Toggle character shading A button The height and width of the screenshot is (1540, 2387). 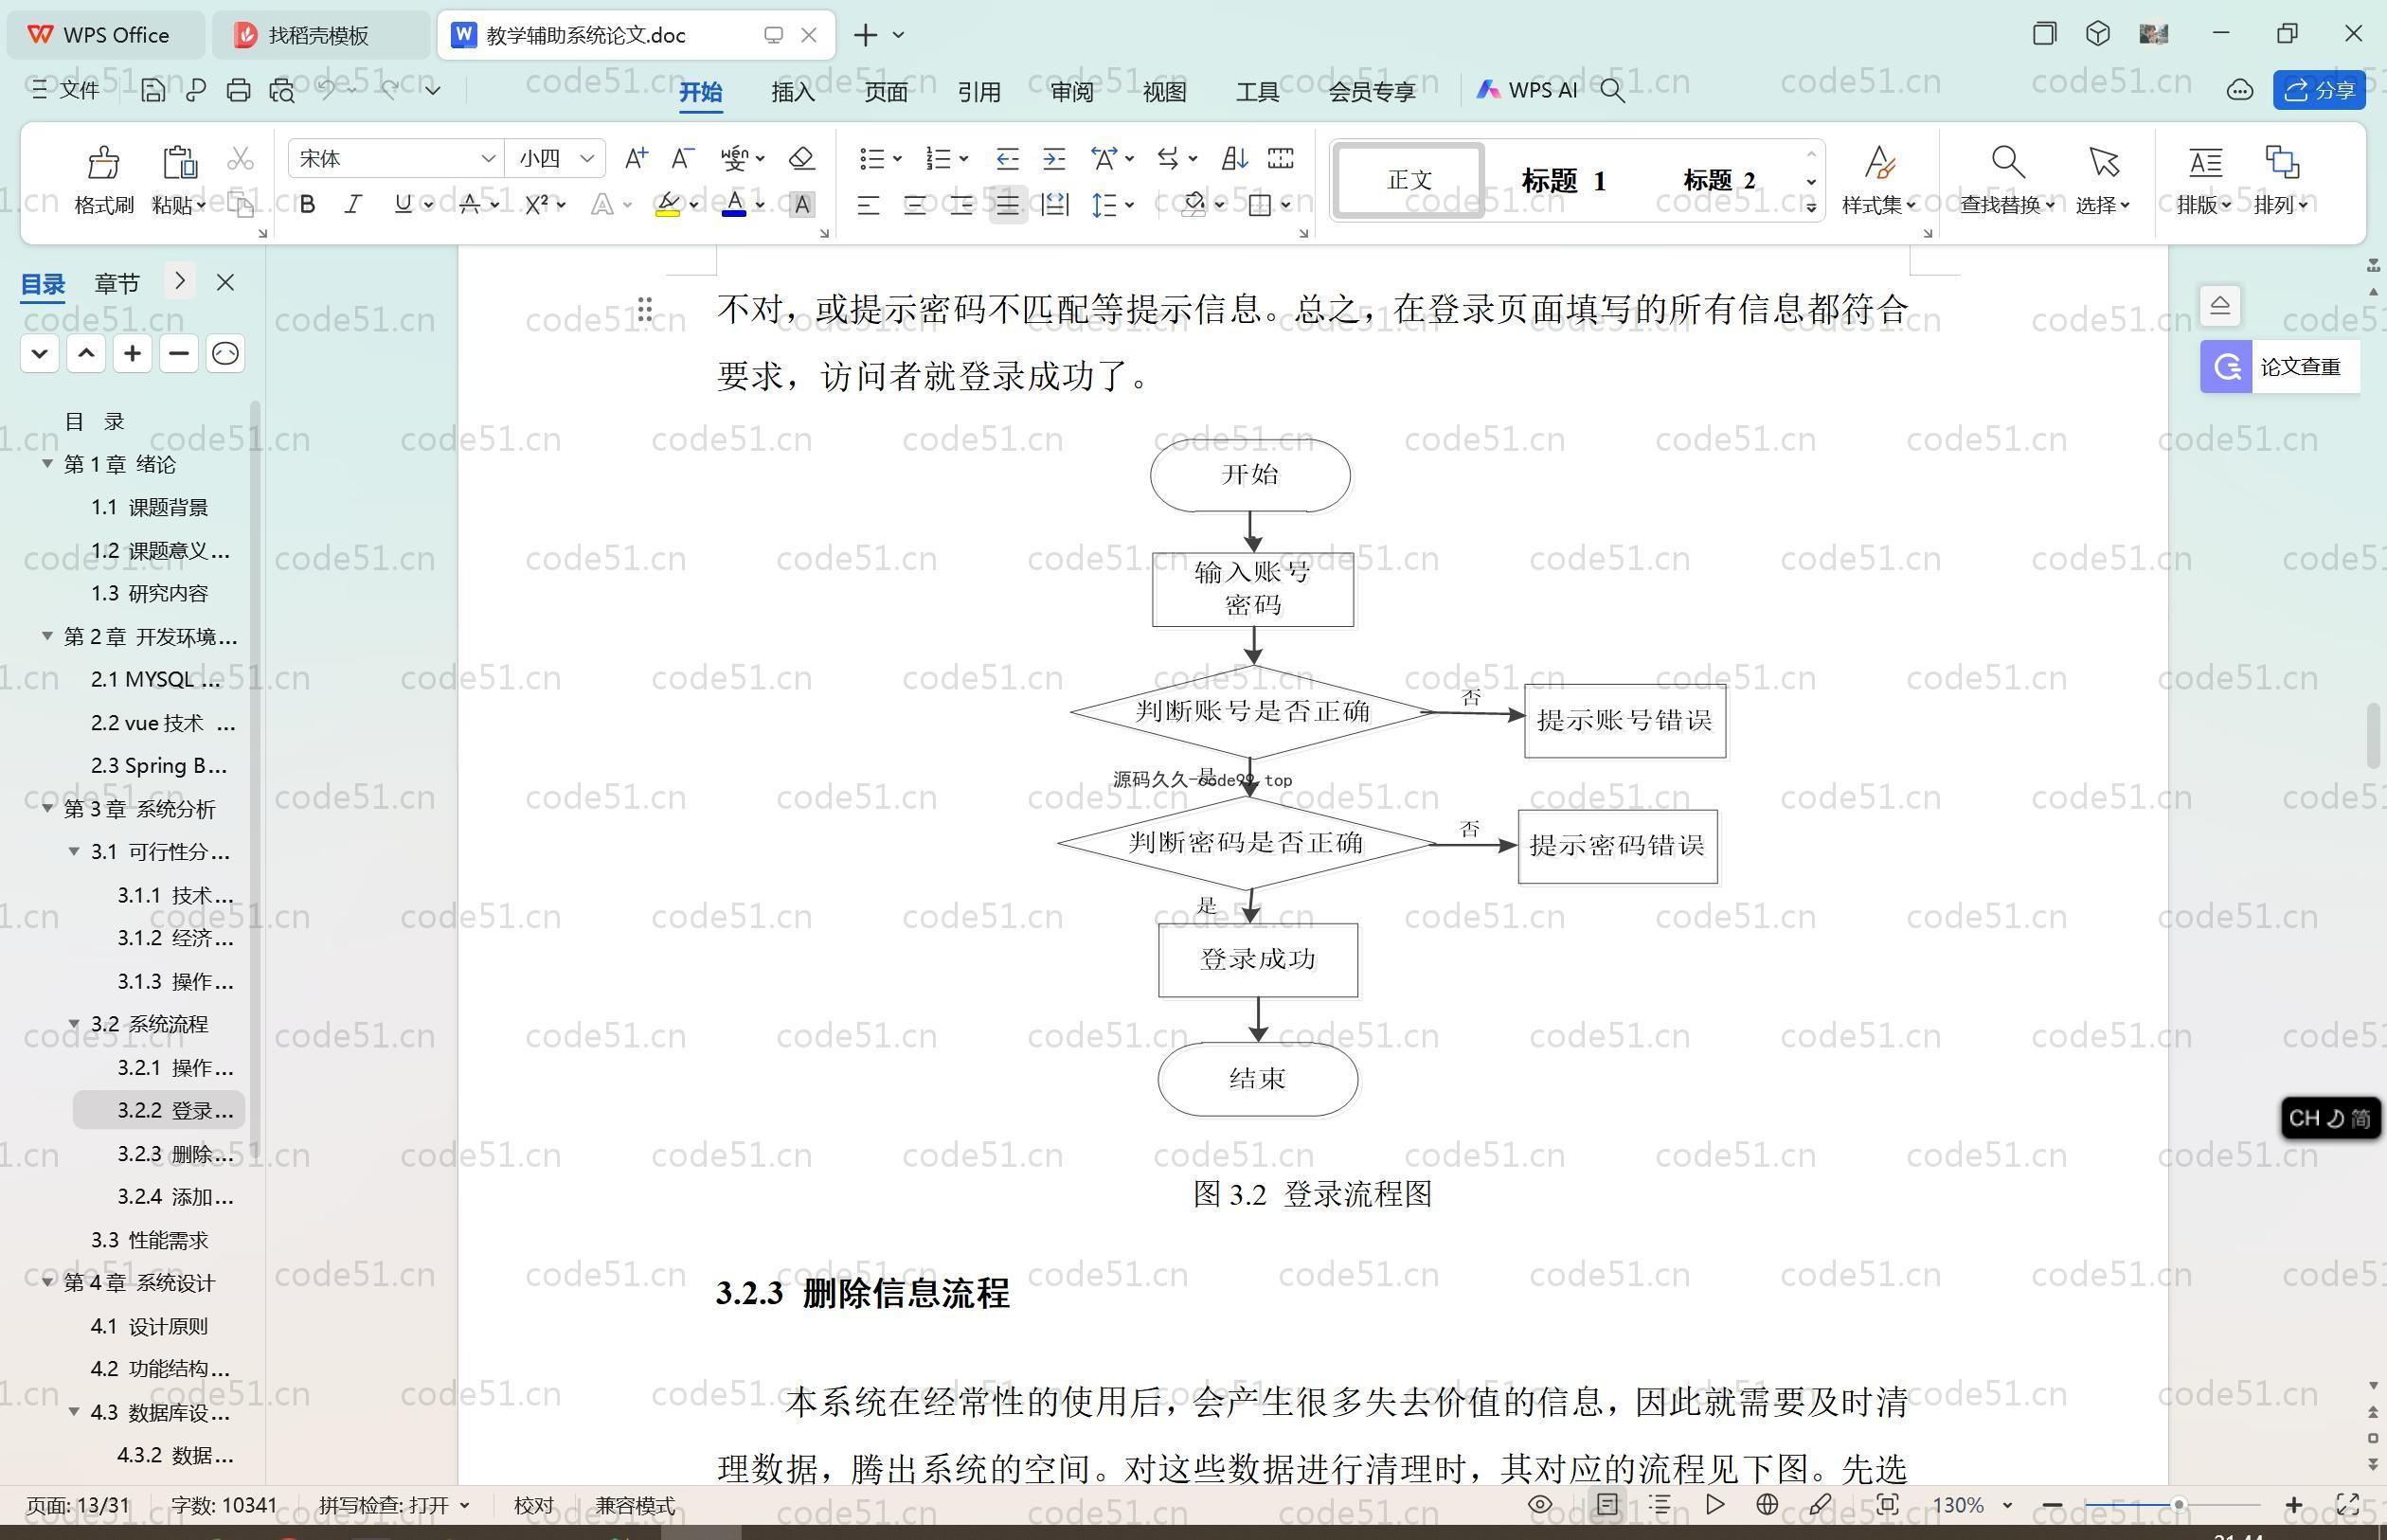(801, 204)
